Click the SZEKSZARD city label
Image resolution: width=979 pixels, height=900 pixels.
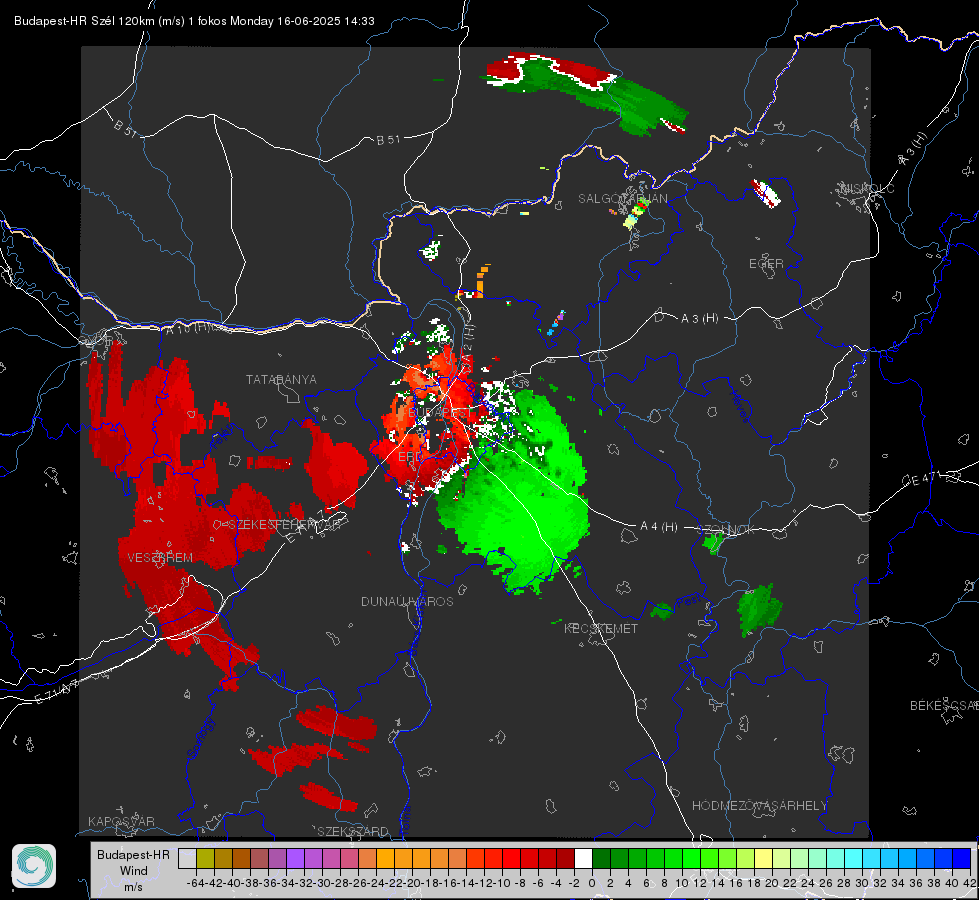pyautogui.click(x=353, y=831)
